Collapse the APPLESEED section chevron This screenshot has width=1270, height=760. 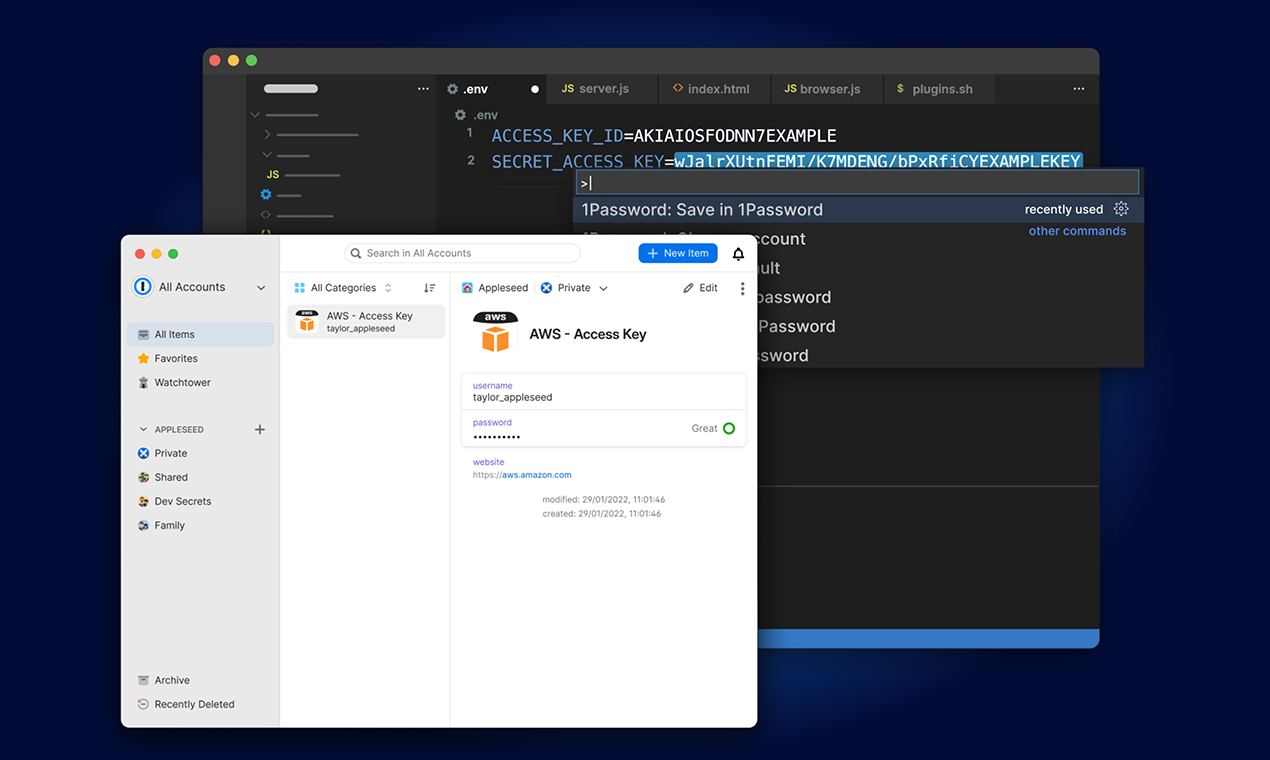(x=143, y=429)
